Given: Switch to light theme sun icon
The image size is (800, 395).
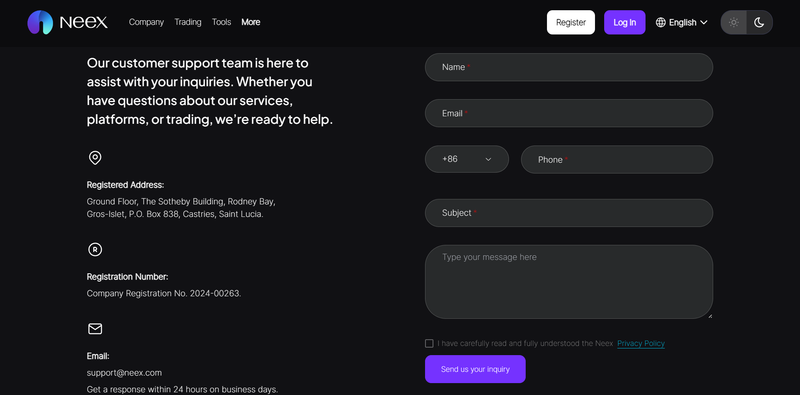Looking at the screenshot, I should (734, 22).
